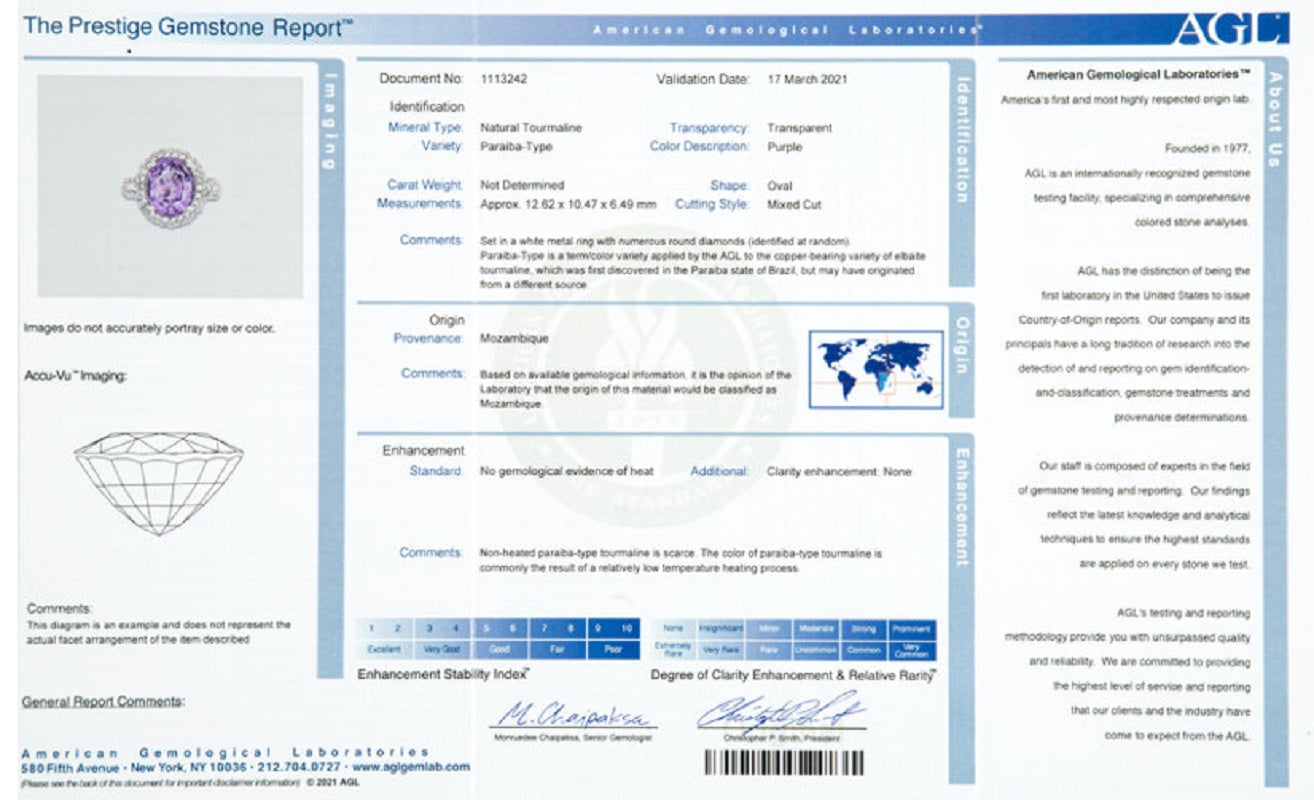Click the General Report Comments heading
Screen dimensions: 1314x800
point(103,702)
